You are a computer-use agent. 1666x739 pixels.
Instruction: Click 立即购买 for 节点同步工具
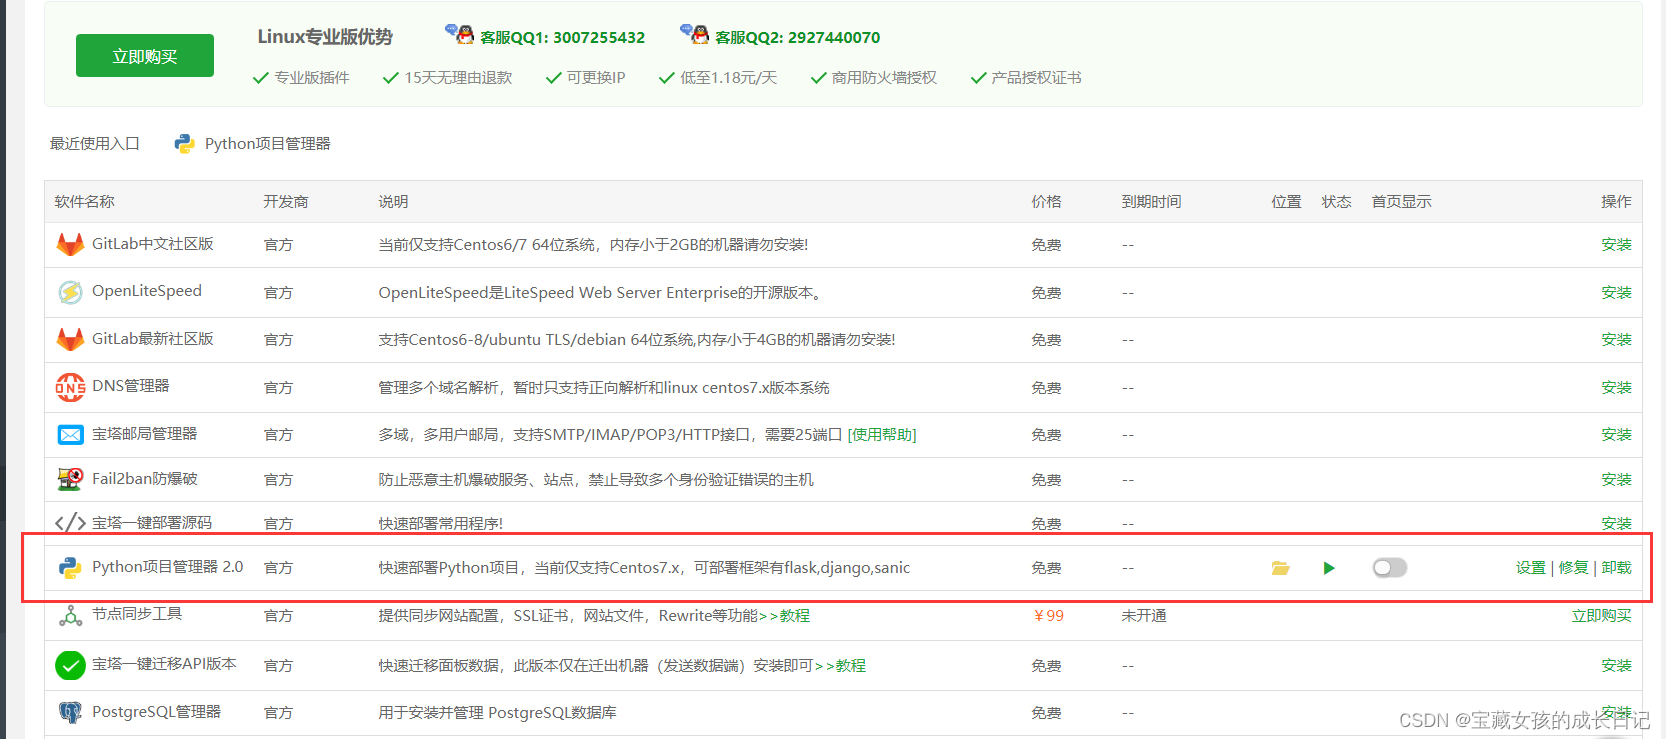tap(1601, 616)
